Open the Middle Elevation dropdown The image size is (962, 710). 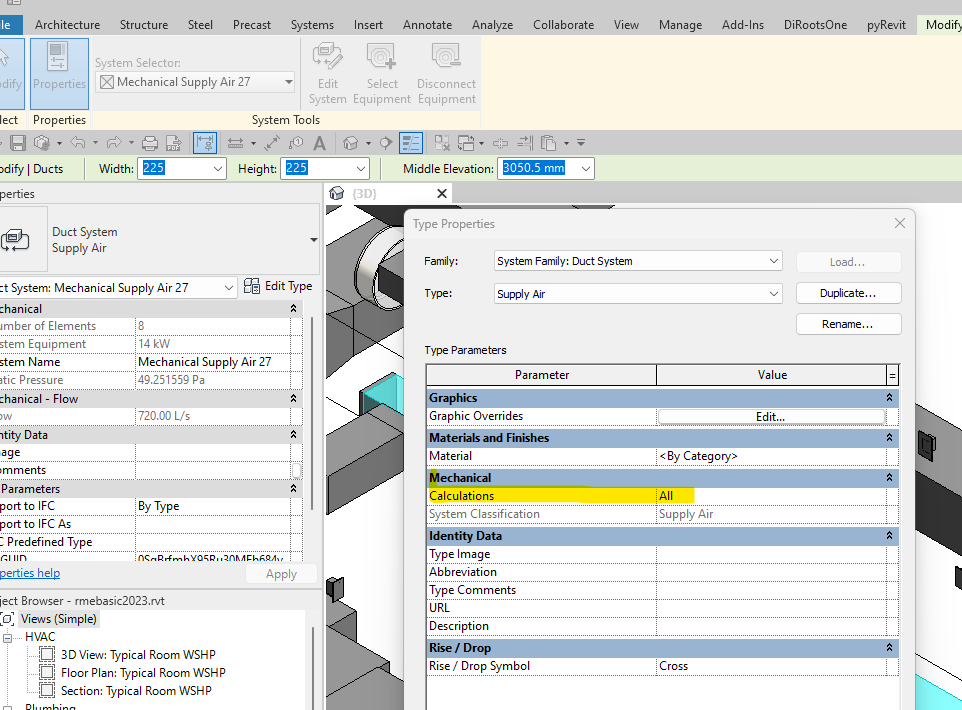(x=586, y=169)
